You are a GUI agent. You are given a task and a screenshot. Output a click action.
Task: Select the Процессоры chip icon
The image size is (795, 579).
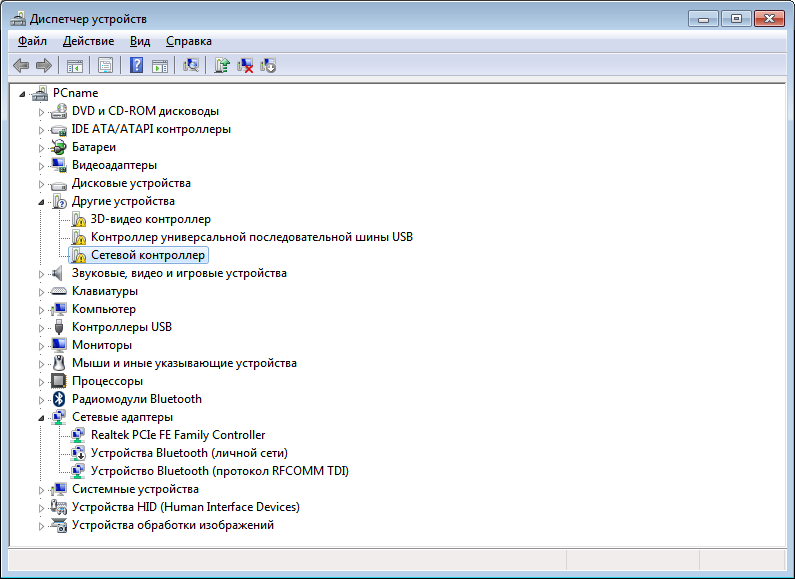click(x=59, y=381)
